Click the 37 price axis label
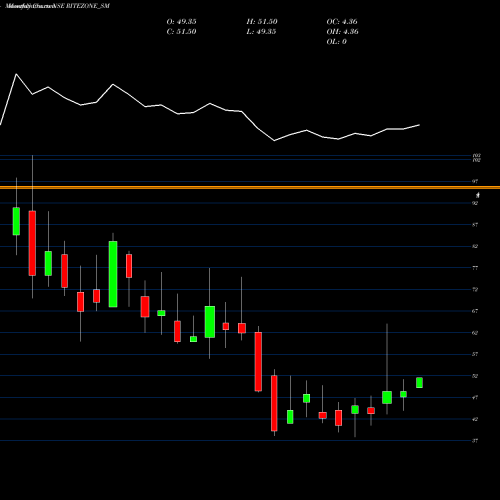Screen dimensions: 500x500 [475, 441]
